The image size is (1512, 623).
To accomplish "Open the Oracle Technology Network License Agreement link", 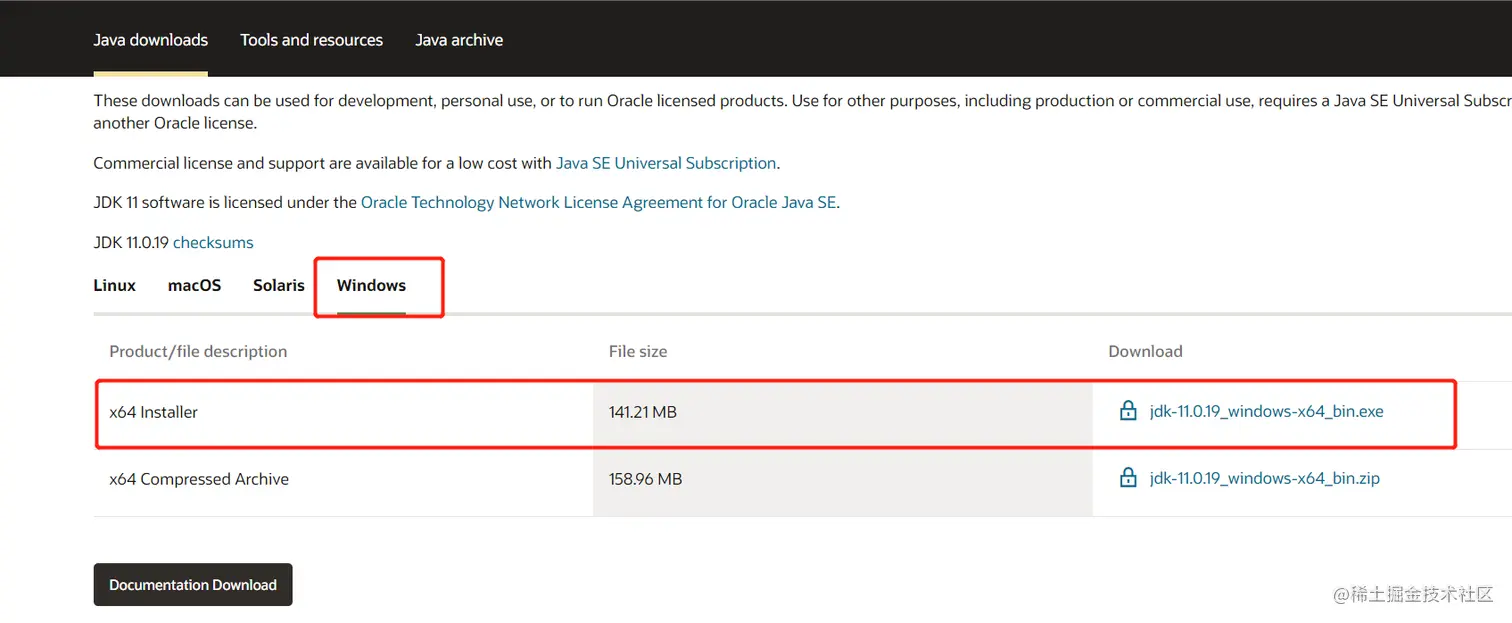I will (598, 202).
